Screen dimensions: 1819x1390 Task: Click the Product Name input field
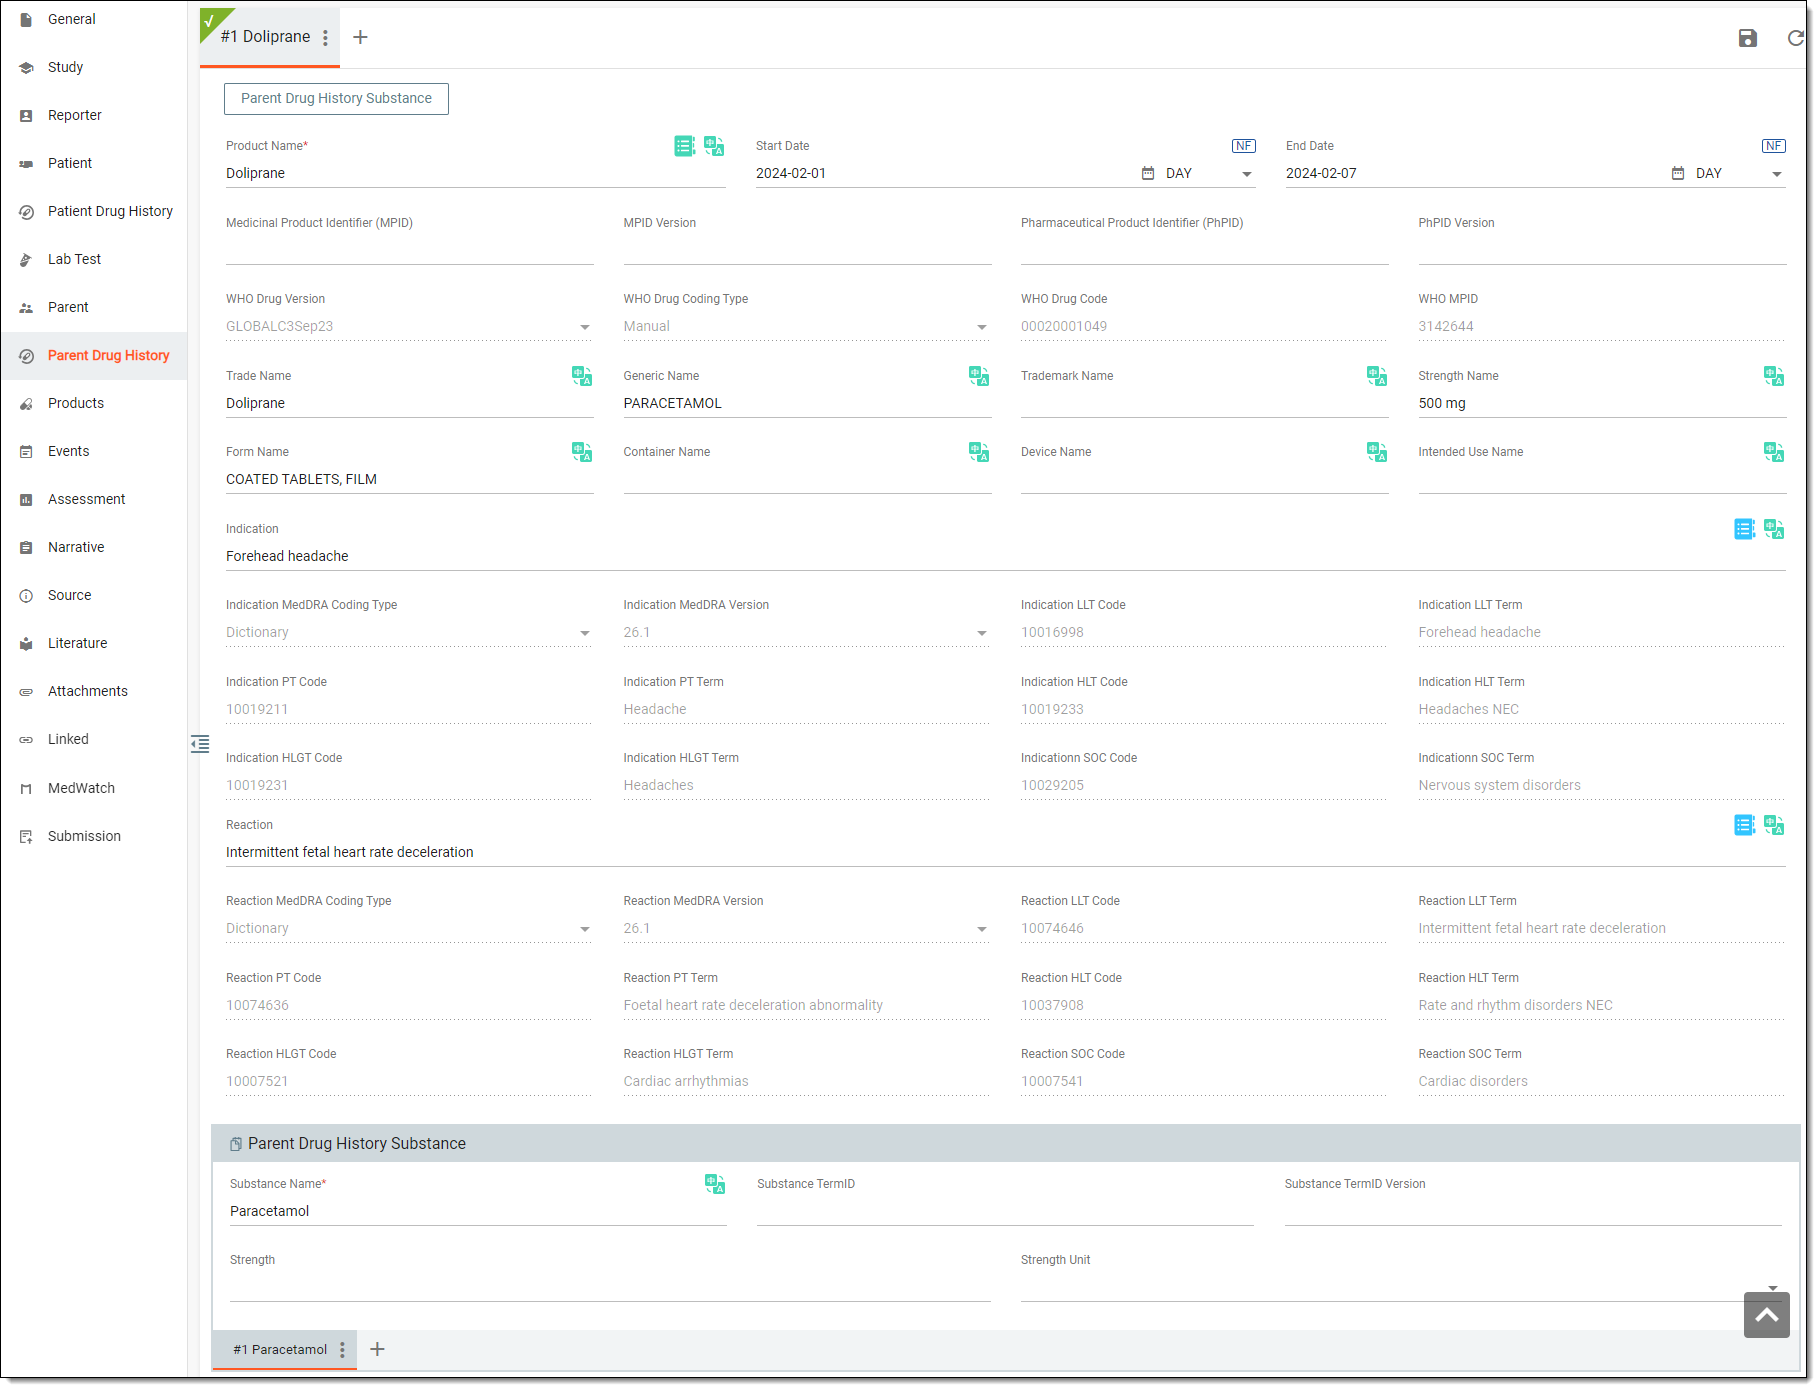tap(475, 174)
